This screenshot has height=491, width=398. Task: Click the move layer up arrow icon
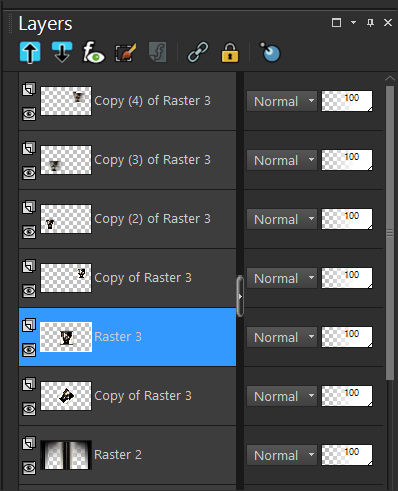point(30,52)
